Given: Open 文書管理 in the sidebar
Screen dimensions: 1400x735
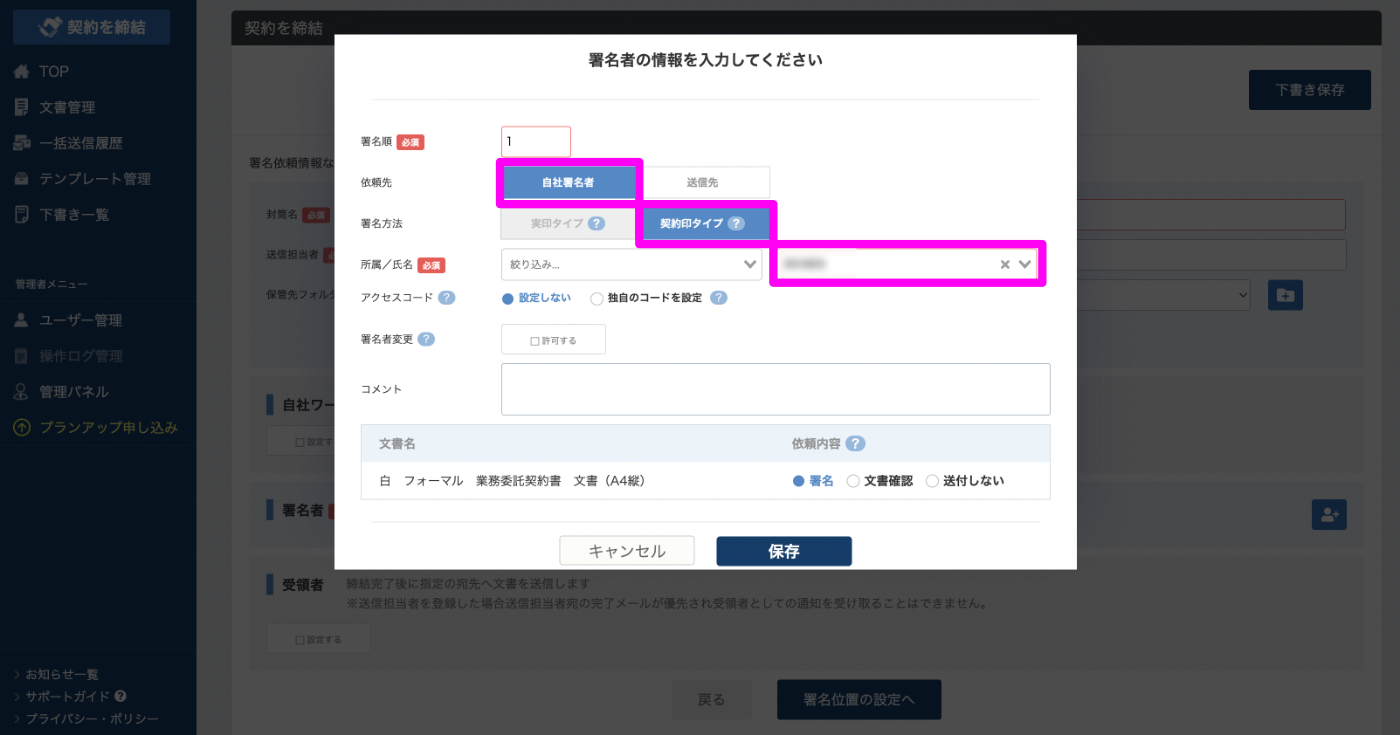Looking at the screenshot, I should point(67,107).
